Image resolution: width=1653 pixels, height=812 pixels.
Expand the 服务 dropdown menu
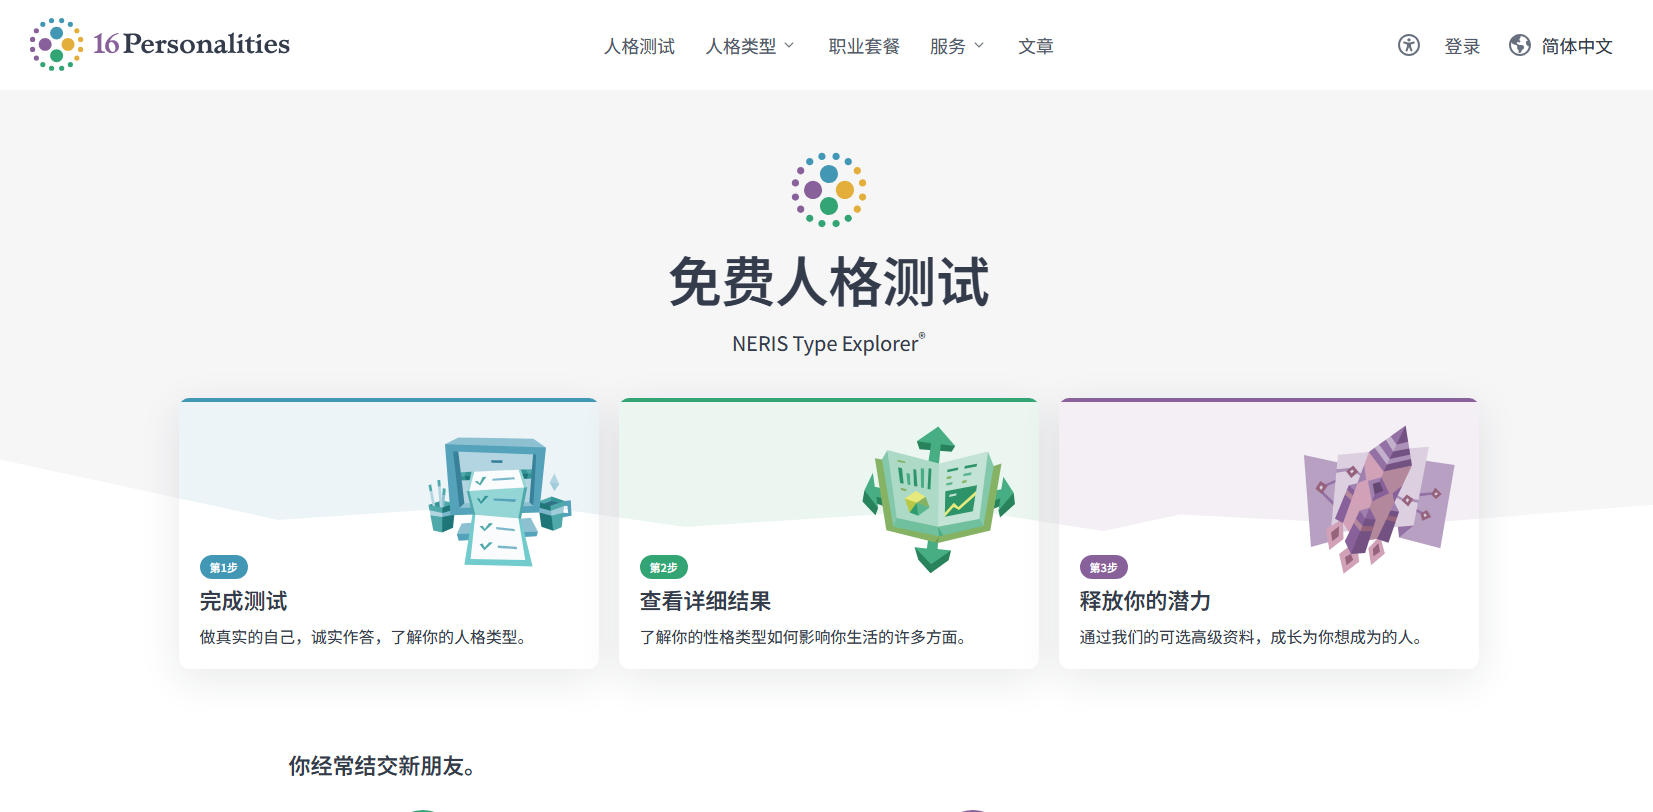957,46
